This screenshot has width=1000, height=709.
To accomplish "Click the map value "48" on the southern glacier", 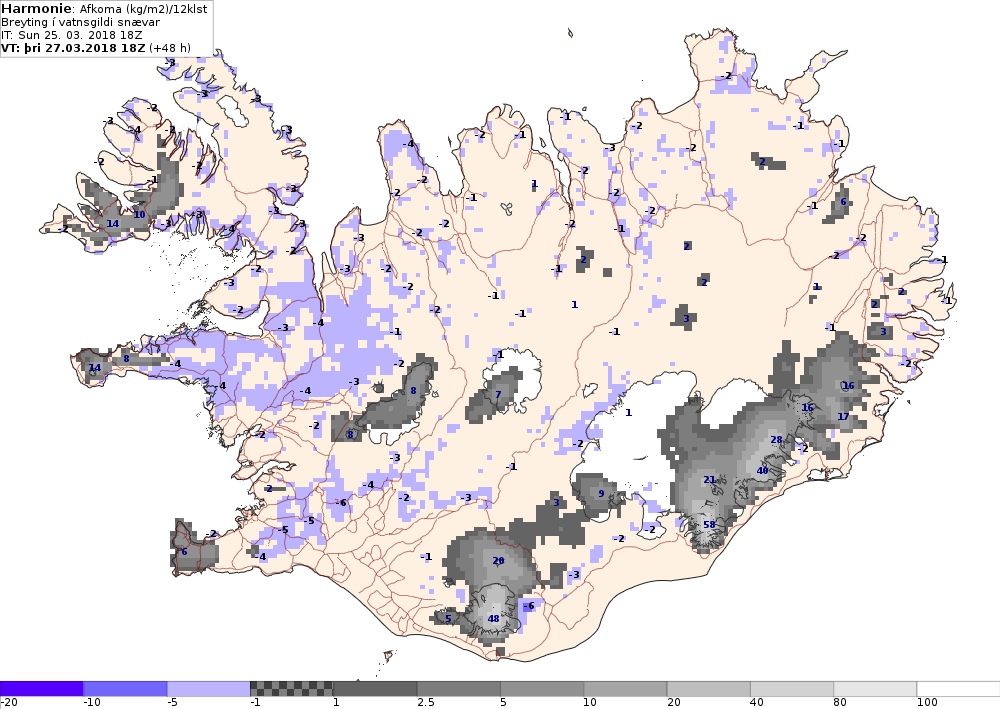I will click(494, 618).
